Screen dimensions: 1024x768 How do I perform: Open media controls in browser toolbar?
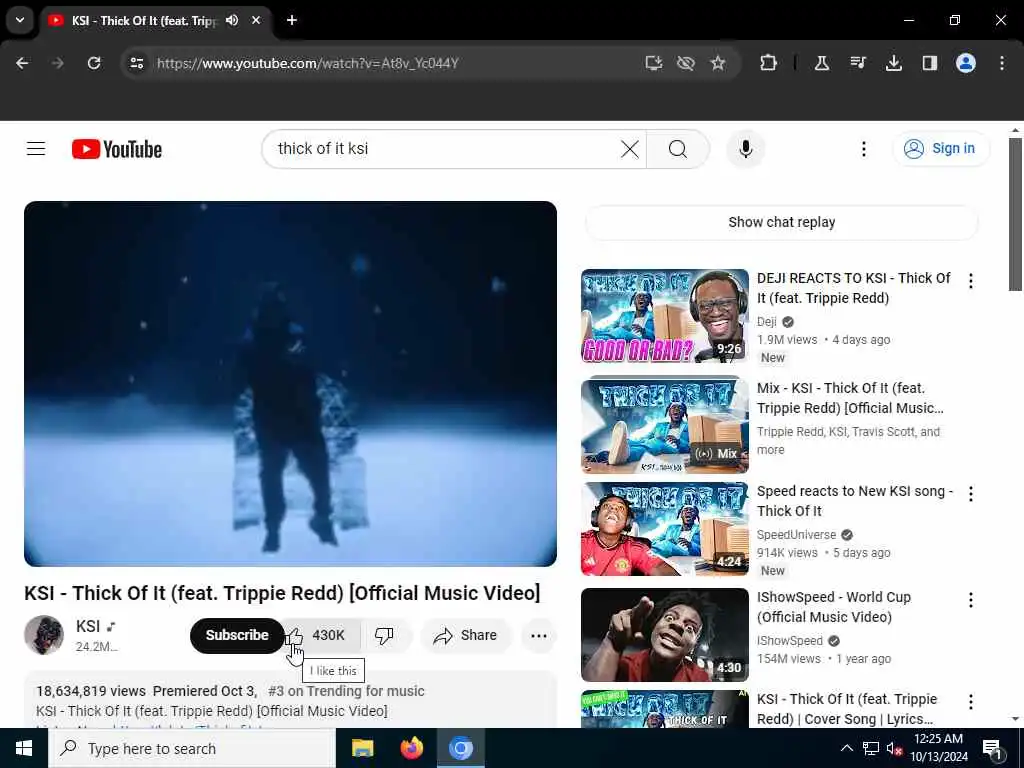coord(857,63)
